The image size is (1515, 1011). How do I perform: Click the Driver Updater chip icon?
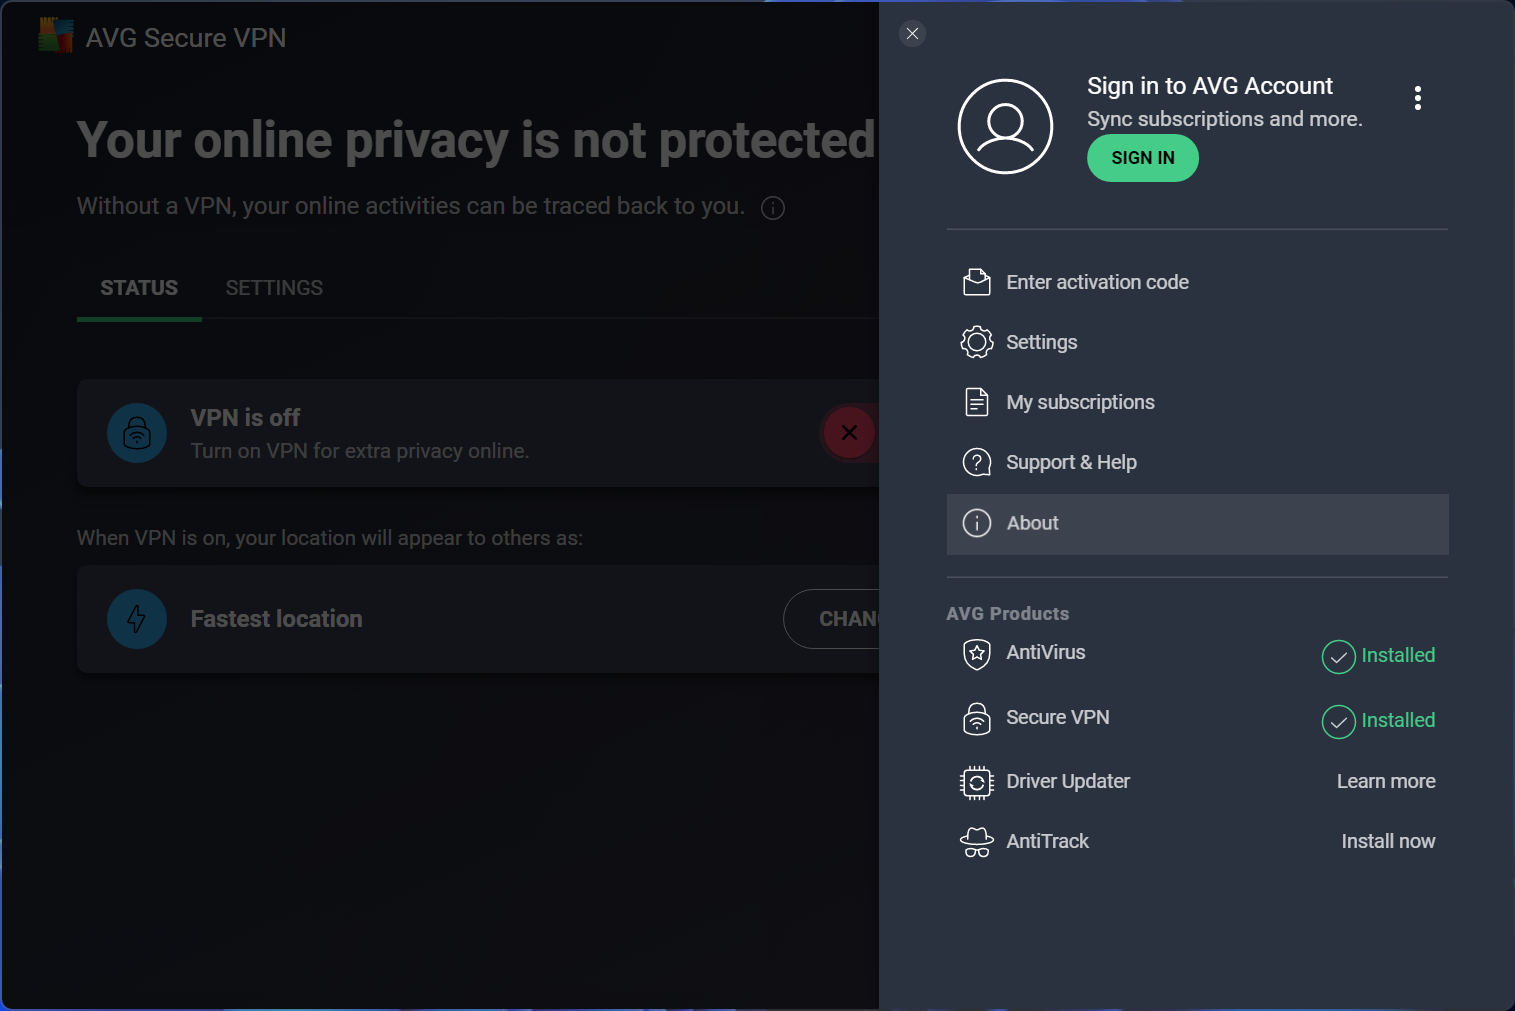pyautogui.click(x=977, y=782)
